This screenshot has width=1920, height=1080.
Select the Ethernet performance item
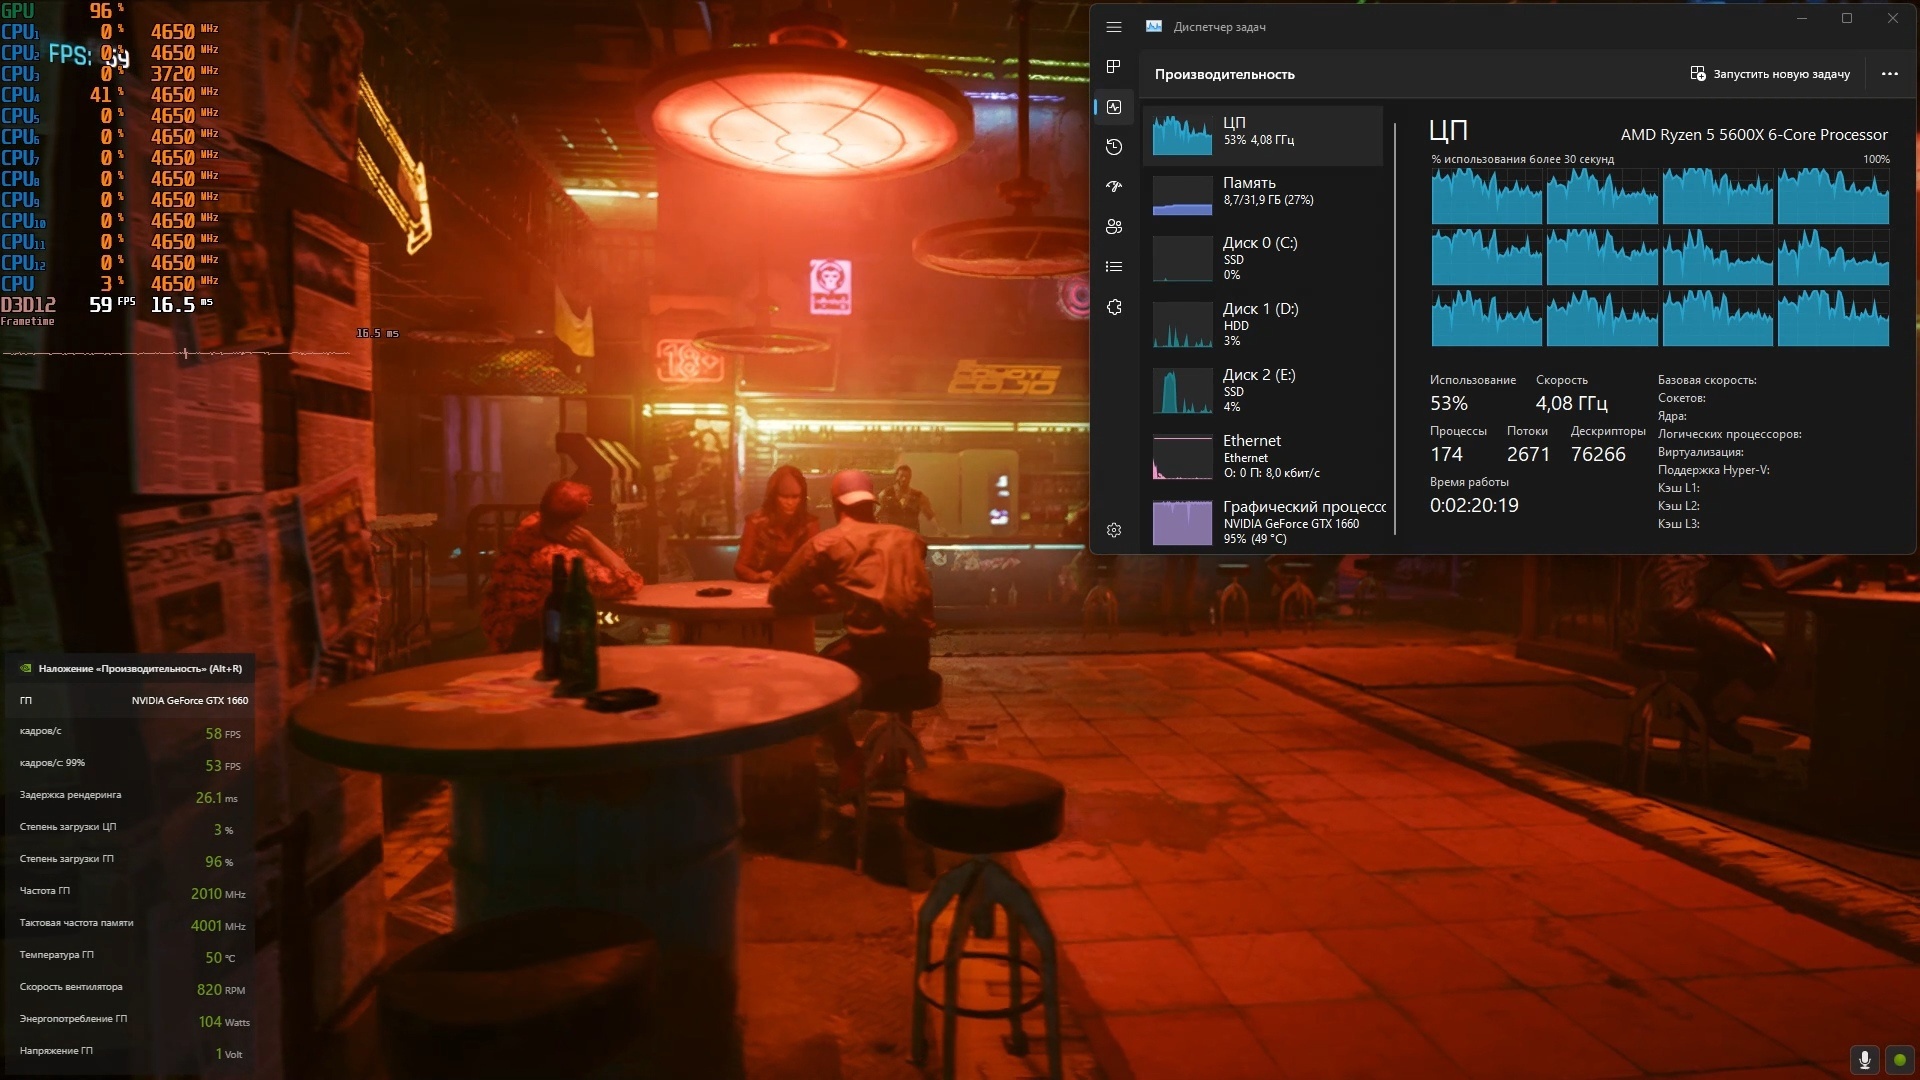pos(1263,456)
